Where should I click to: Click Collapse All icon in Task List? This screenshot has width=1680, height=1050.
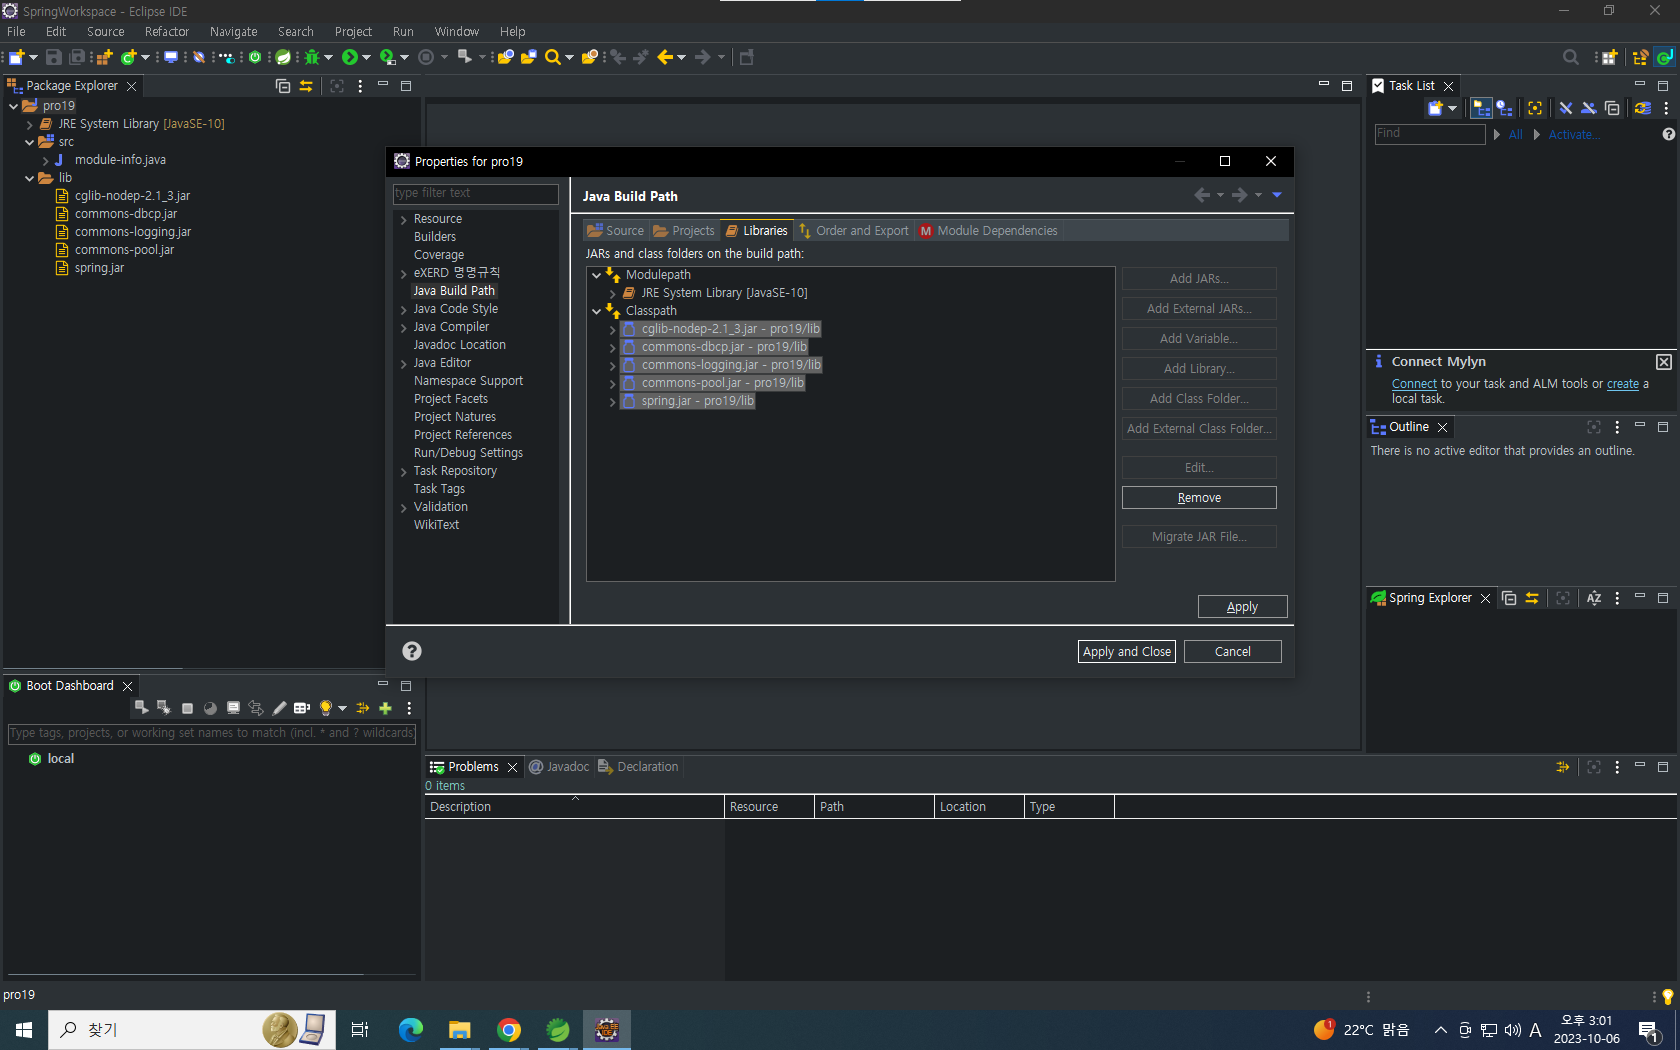pyautogui.click(x=1612, y=108)
